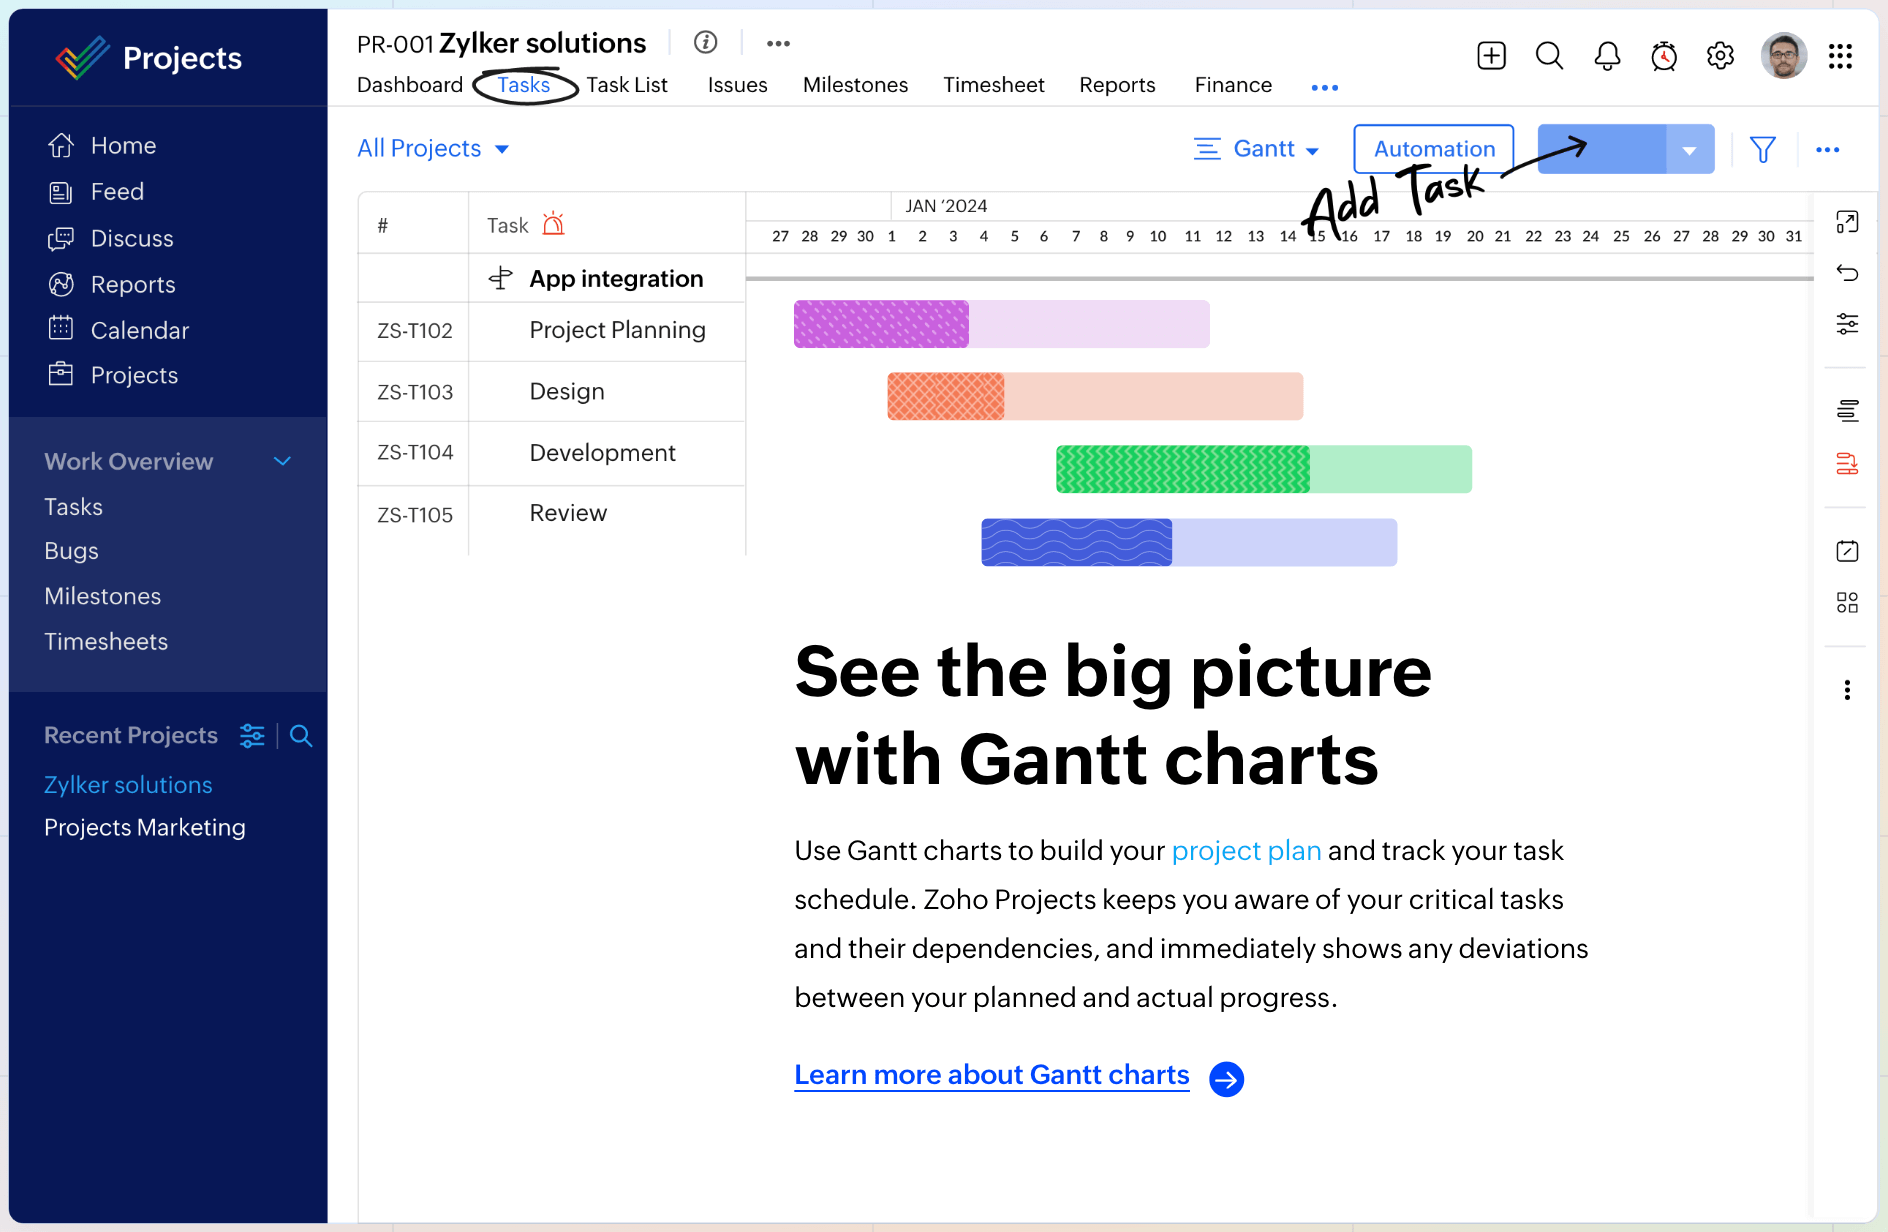Click the quick add plus icon
Screen dimensions: 1888x1232
pyautogui.click(x=1491, y=56)
